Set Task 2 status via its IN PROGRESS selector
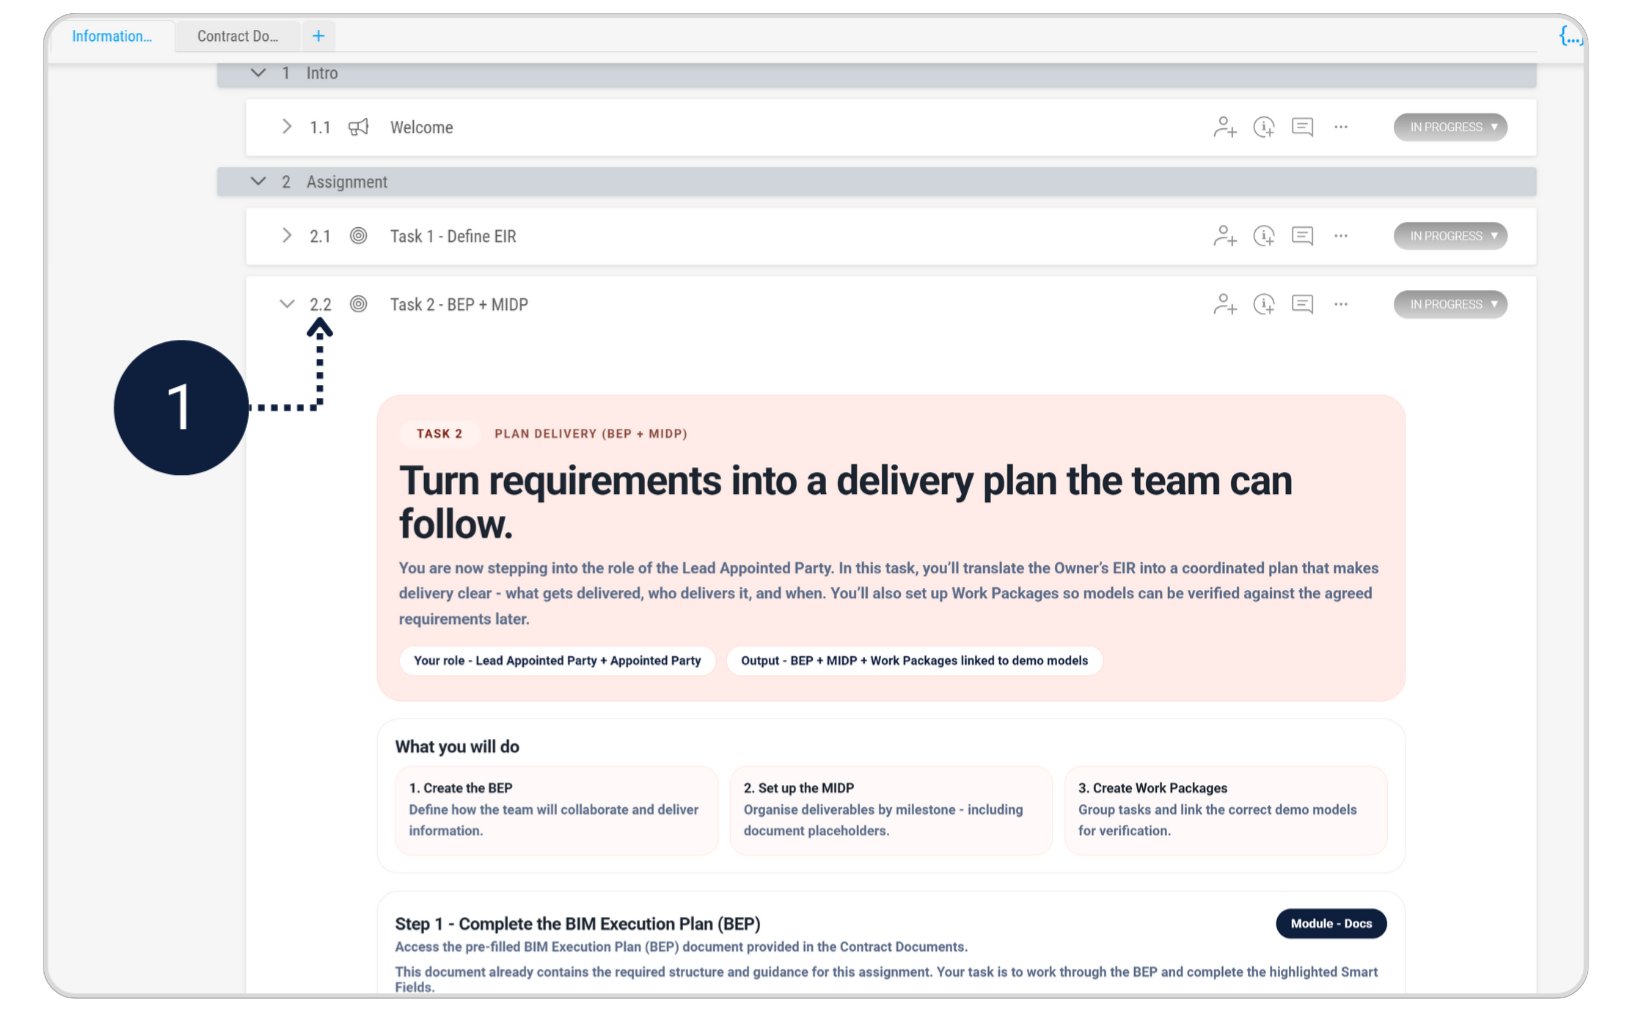The image size is (1644, 1025). tap(1450, 304)
